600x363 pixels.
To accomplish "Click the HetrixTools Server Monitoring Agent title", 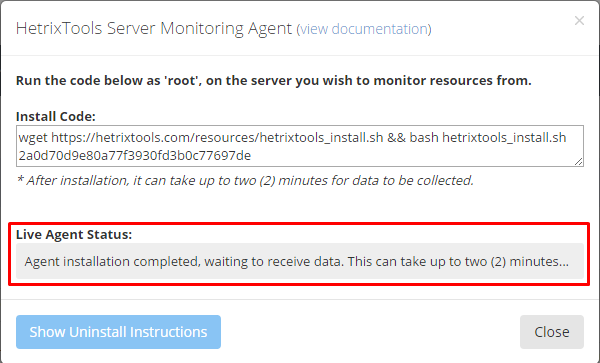I will click(154, 29).
